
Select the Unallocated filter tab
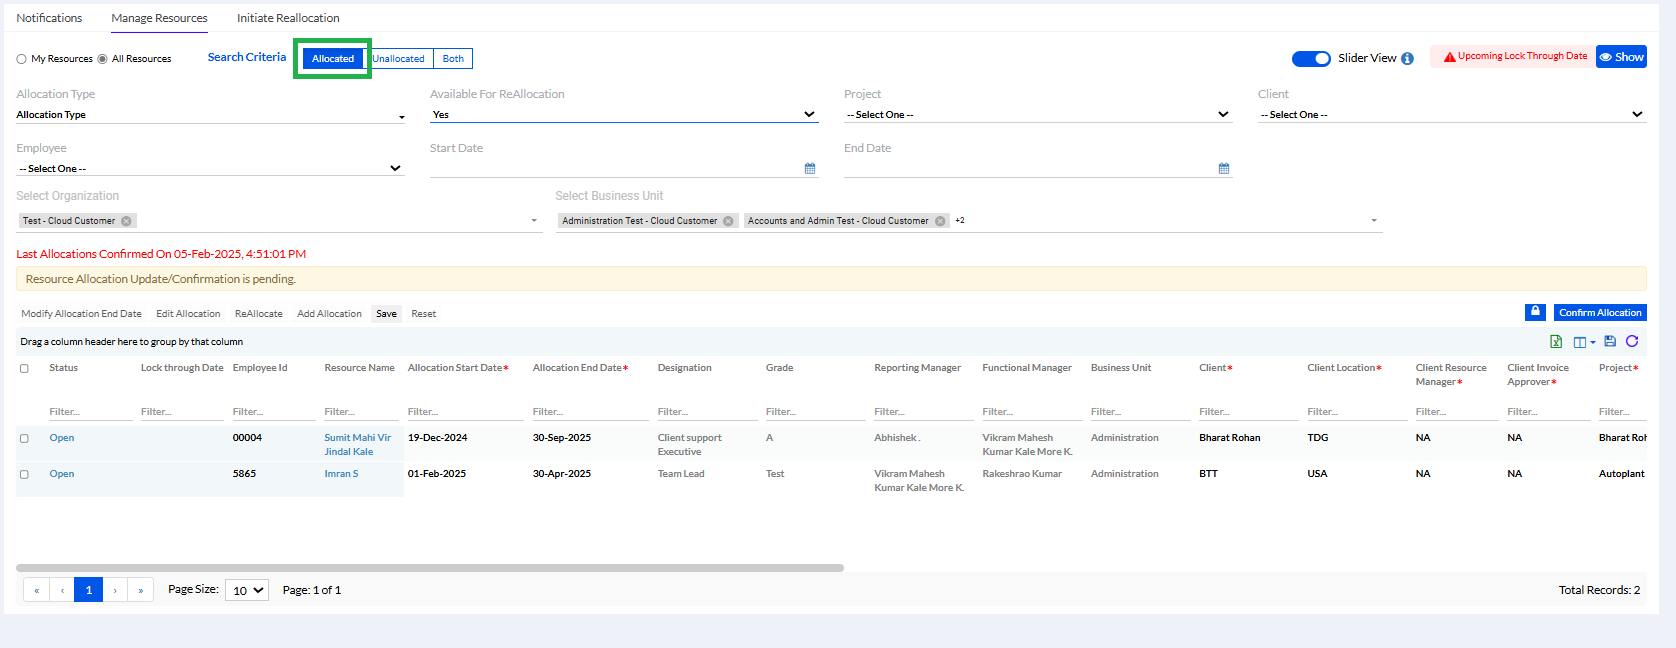pyautogui.click(x=398, y=58)
